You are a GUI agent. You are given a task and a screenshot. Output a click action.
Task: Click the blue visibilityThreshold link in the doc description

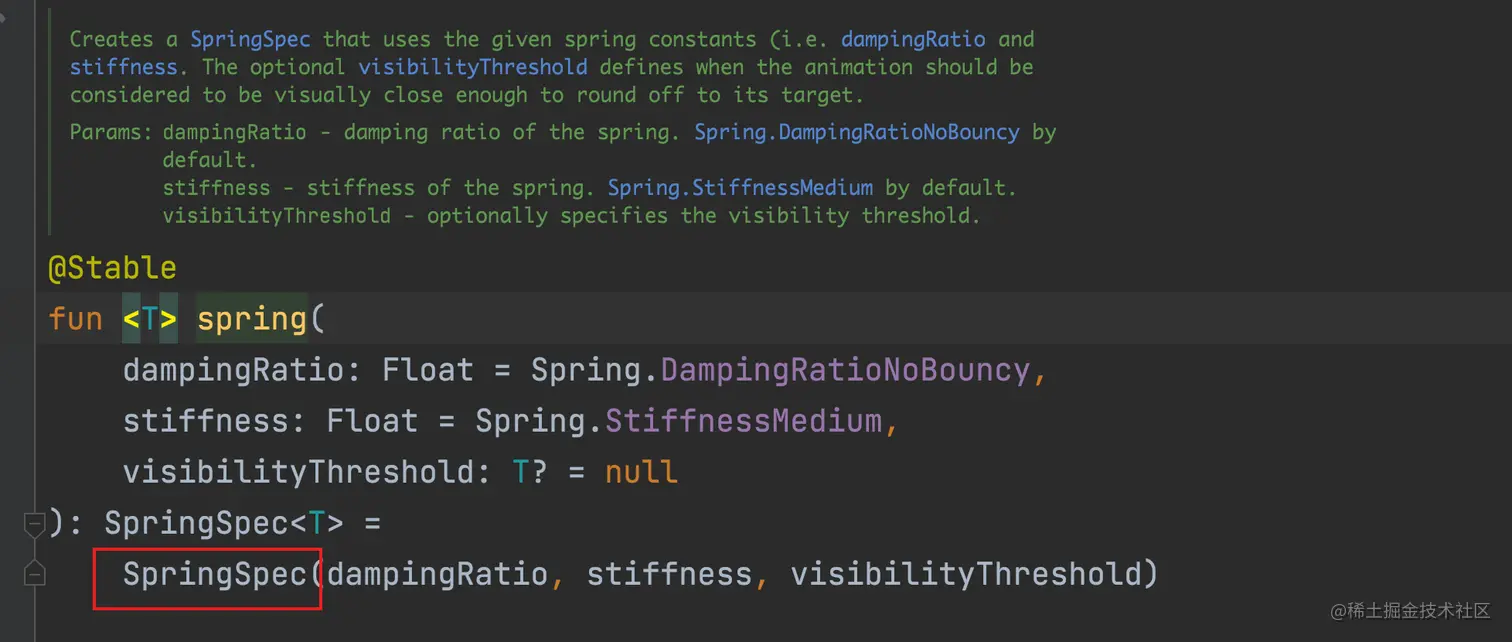[472, 68]
